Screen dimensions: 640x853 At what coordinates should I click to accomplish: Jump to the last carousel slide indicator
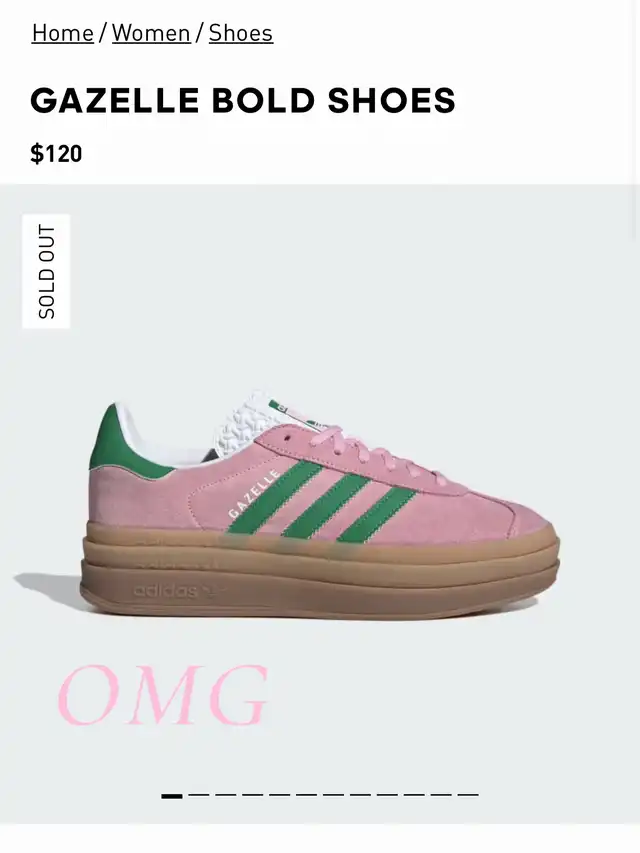[468, 795]
